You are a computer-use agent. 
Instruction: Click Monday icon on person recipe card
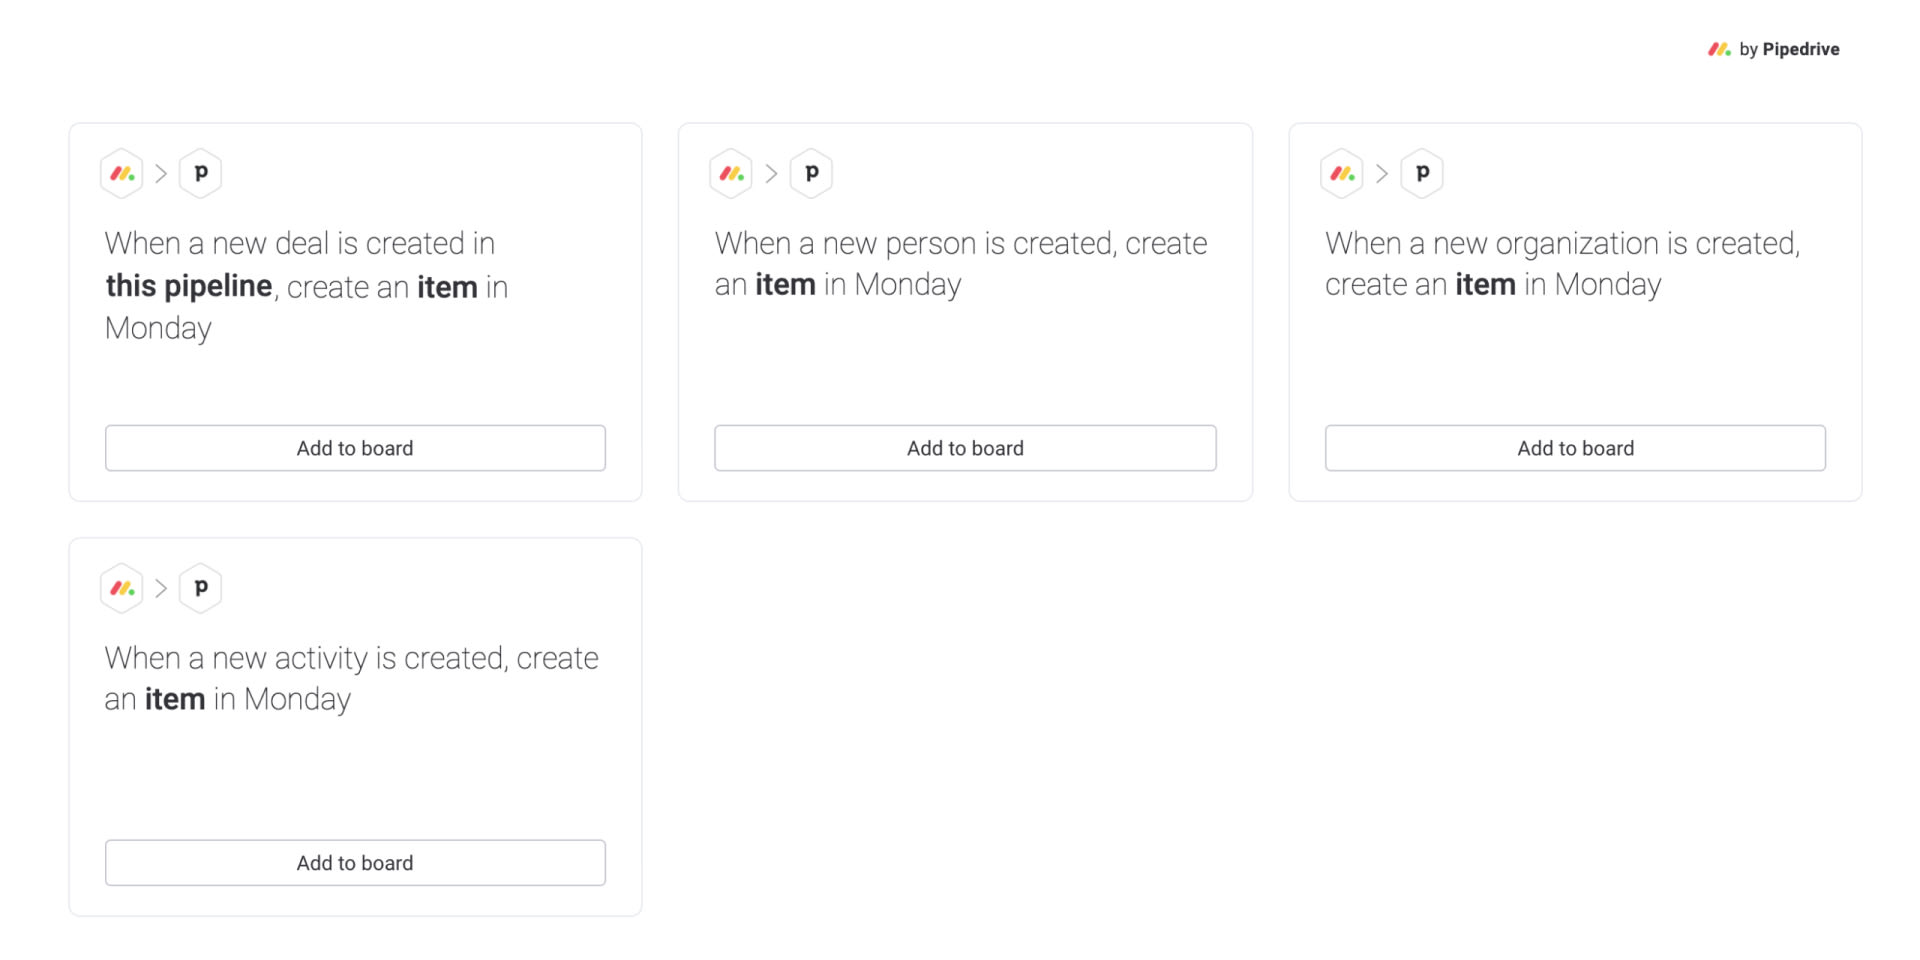point(731,174)
